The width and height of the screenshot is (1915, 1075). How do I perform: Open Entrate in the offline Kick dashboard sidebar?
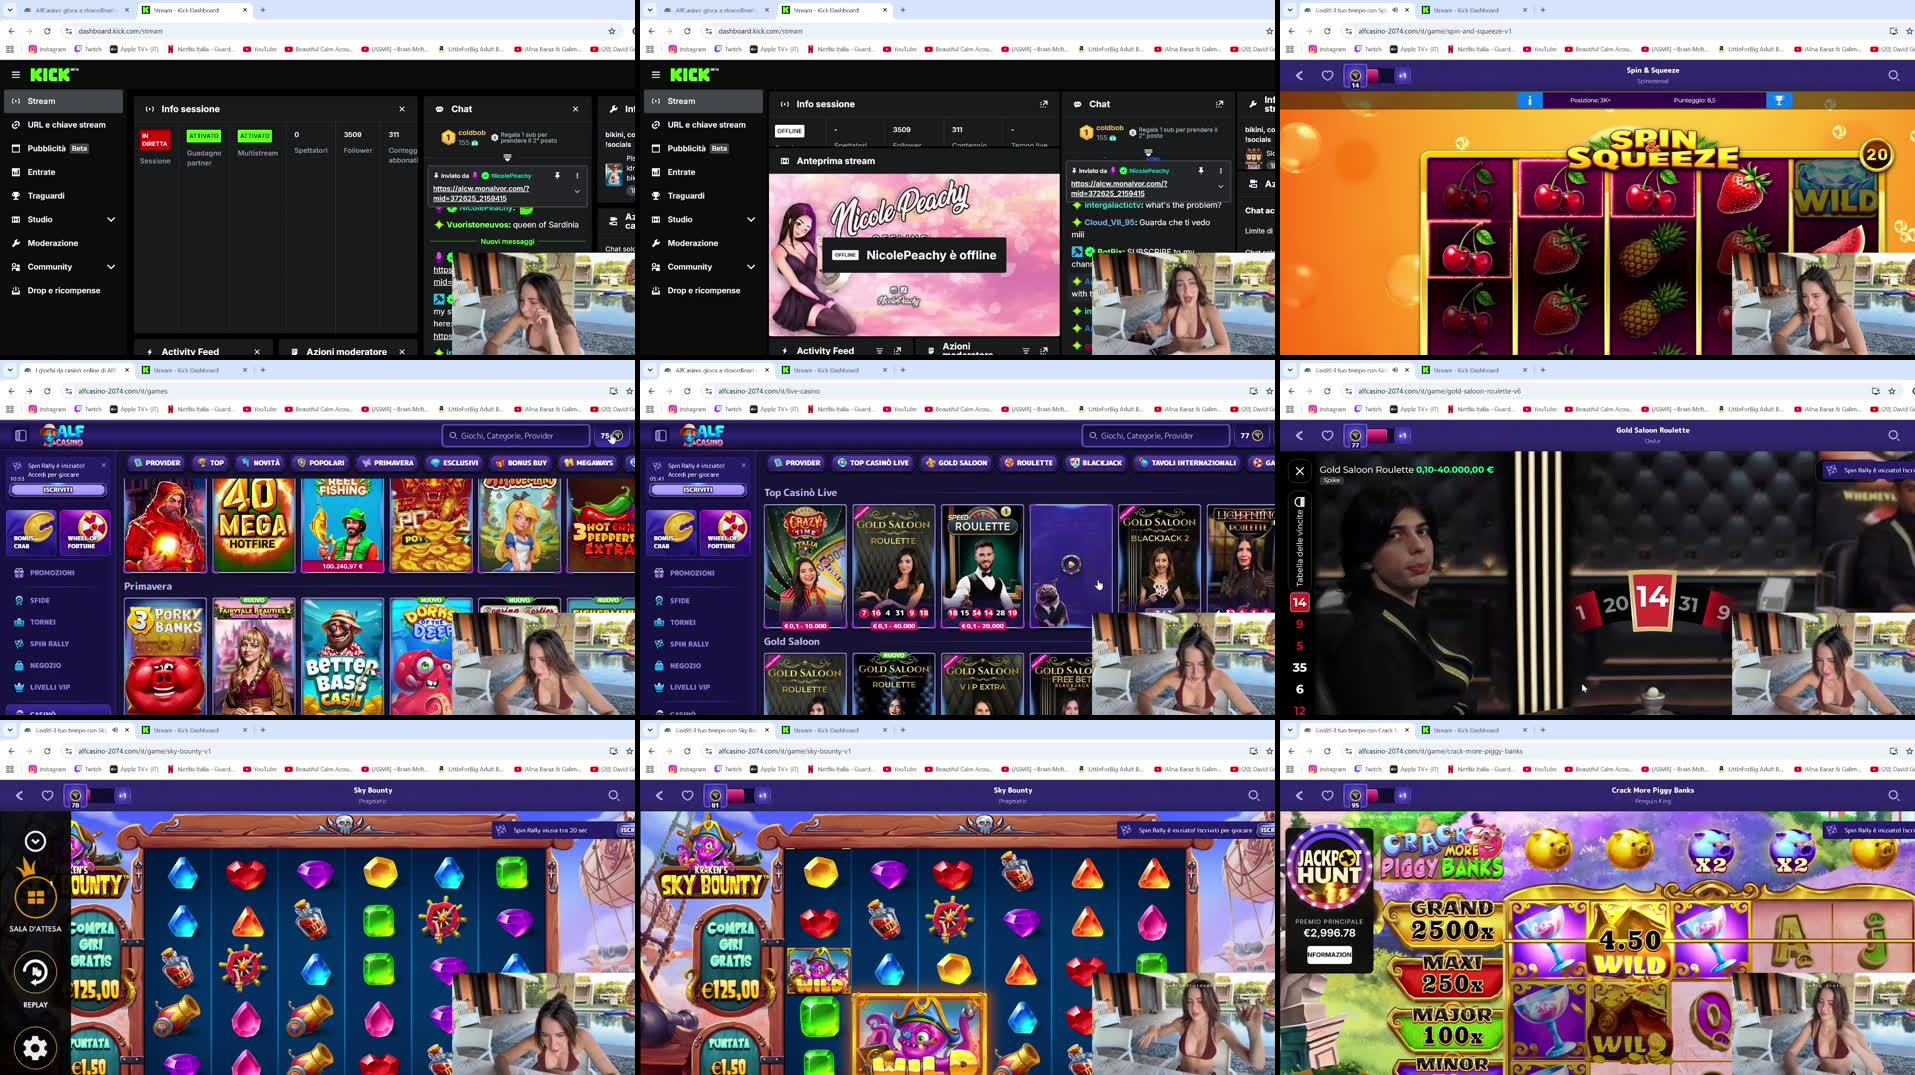tap(681, 172)
